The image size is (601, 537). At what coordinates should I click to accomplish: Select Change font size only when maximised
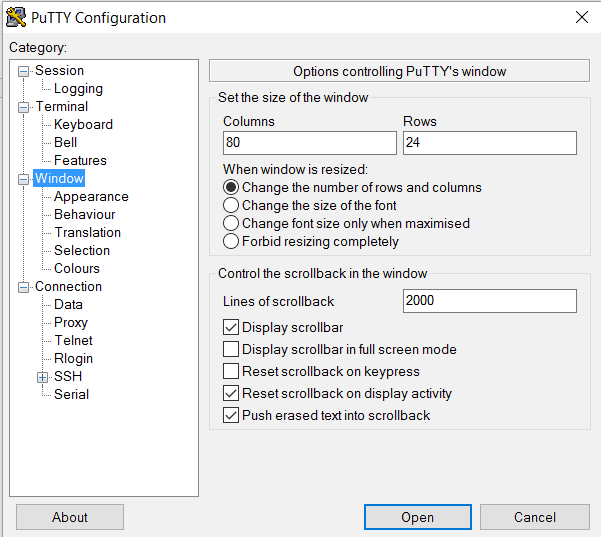coord(231,224)
